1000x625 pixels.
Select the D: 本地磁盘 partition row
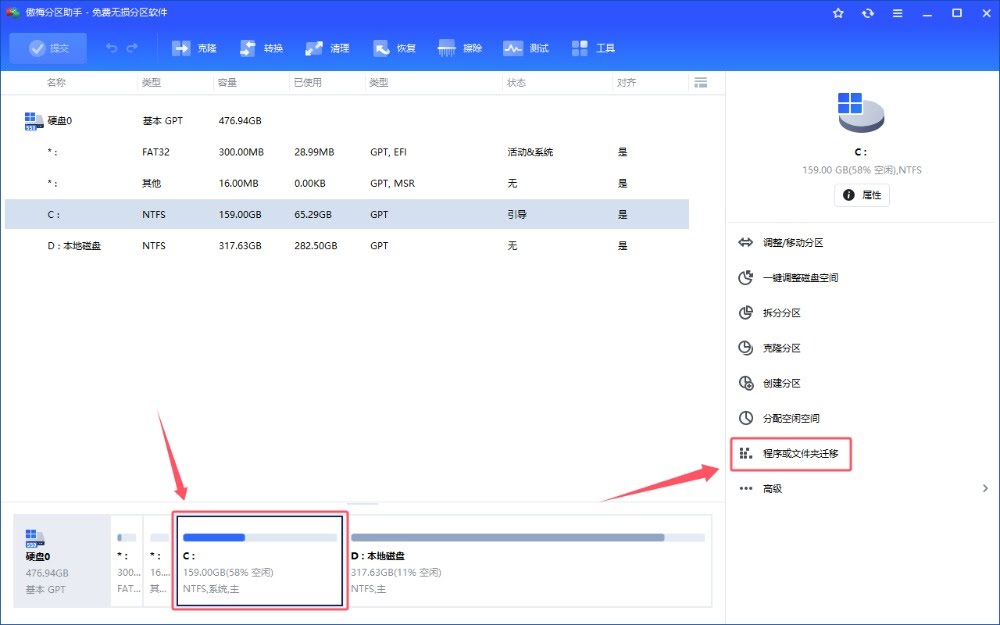click(347, 246)
